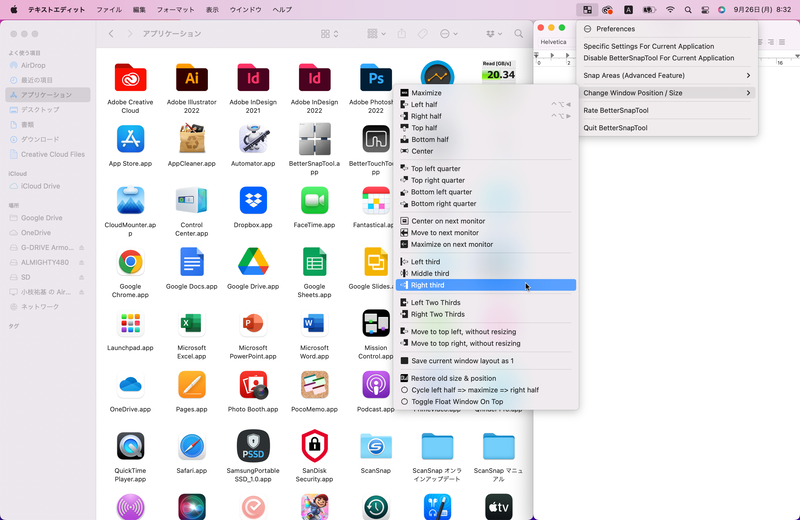Screen dimensions: 800x520
Task: Open Adobe InDesign 2021 icon
Action: pyautogui.click(x=253, y=78)
